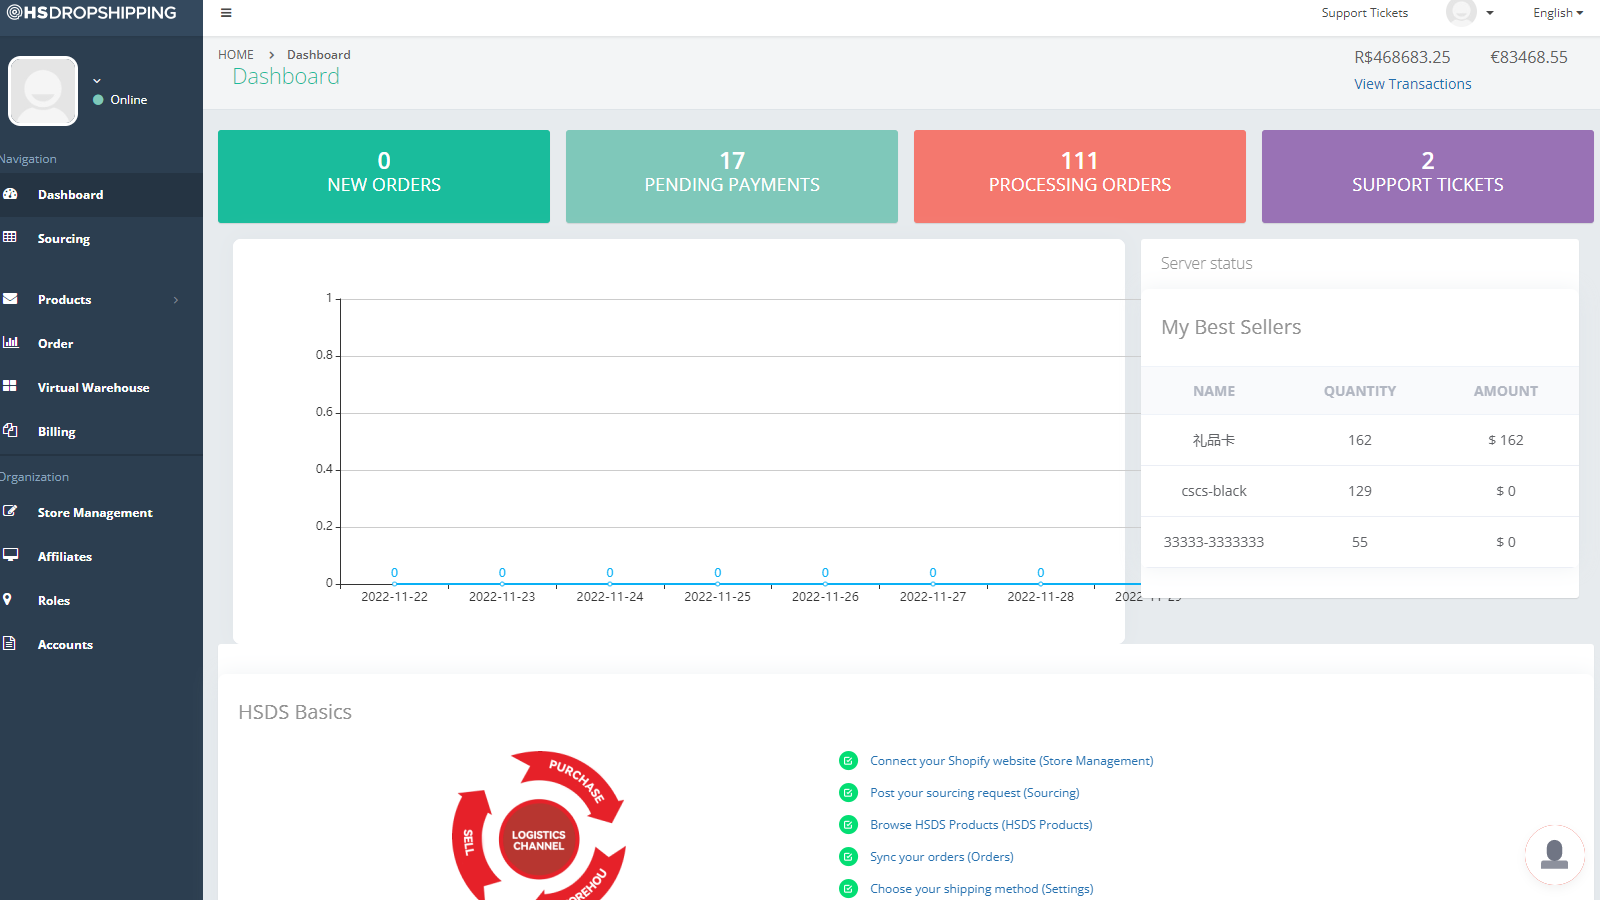Image resolution: width=1600 pixels, height=900 pixels.
Task: Select the Virtual Warehouse sidebar icon
Action: [x=10, y=386]
